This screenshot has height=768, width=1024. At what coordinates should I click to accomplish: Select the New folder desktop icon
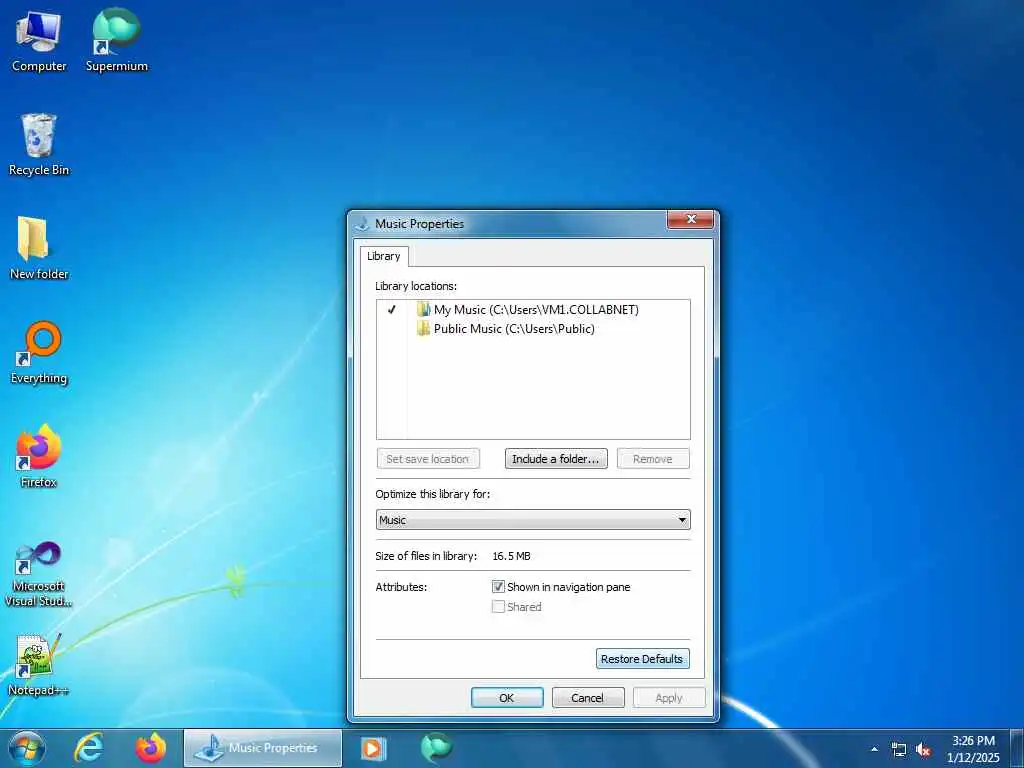click(x=39, y=248)
